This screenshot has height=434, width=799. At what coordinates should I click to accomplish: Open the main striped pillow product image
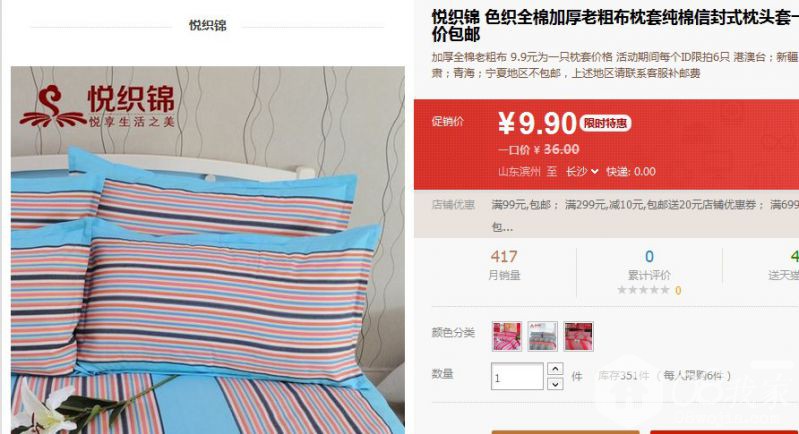(208, 250)
